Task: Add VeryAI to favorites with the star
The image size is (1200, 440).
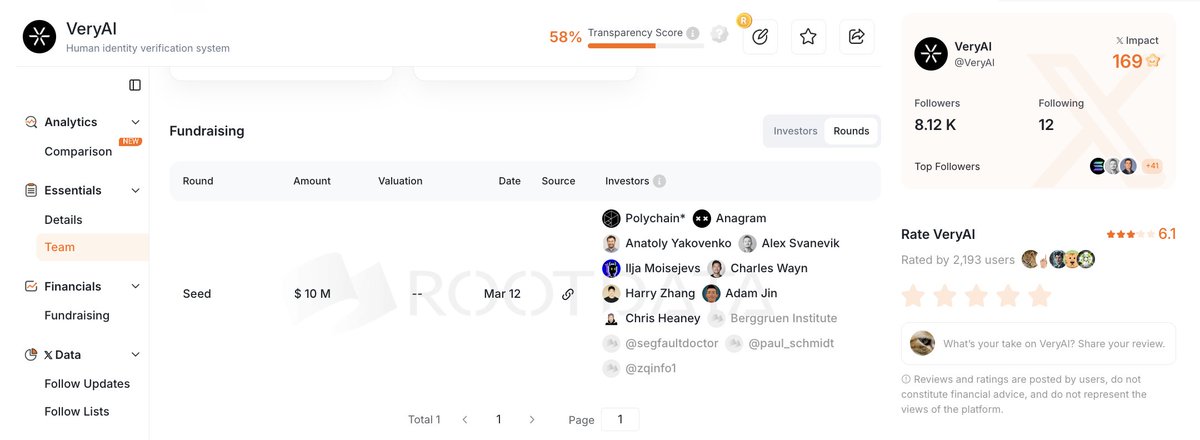Action: pyautogui.click(x=808, y=37)
